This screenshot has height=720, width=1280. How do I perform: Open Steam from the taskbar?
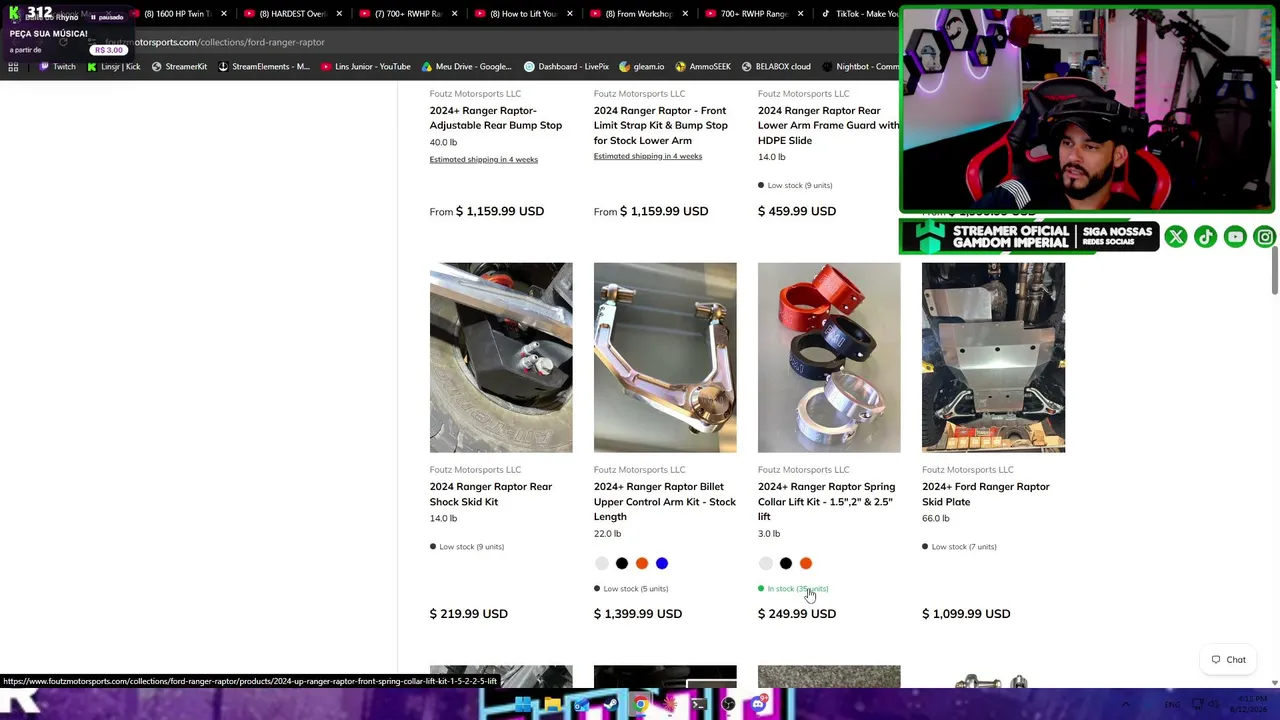pyautogui.click(x=610, y=705)
